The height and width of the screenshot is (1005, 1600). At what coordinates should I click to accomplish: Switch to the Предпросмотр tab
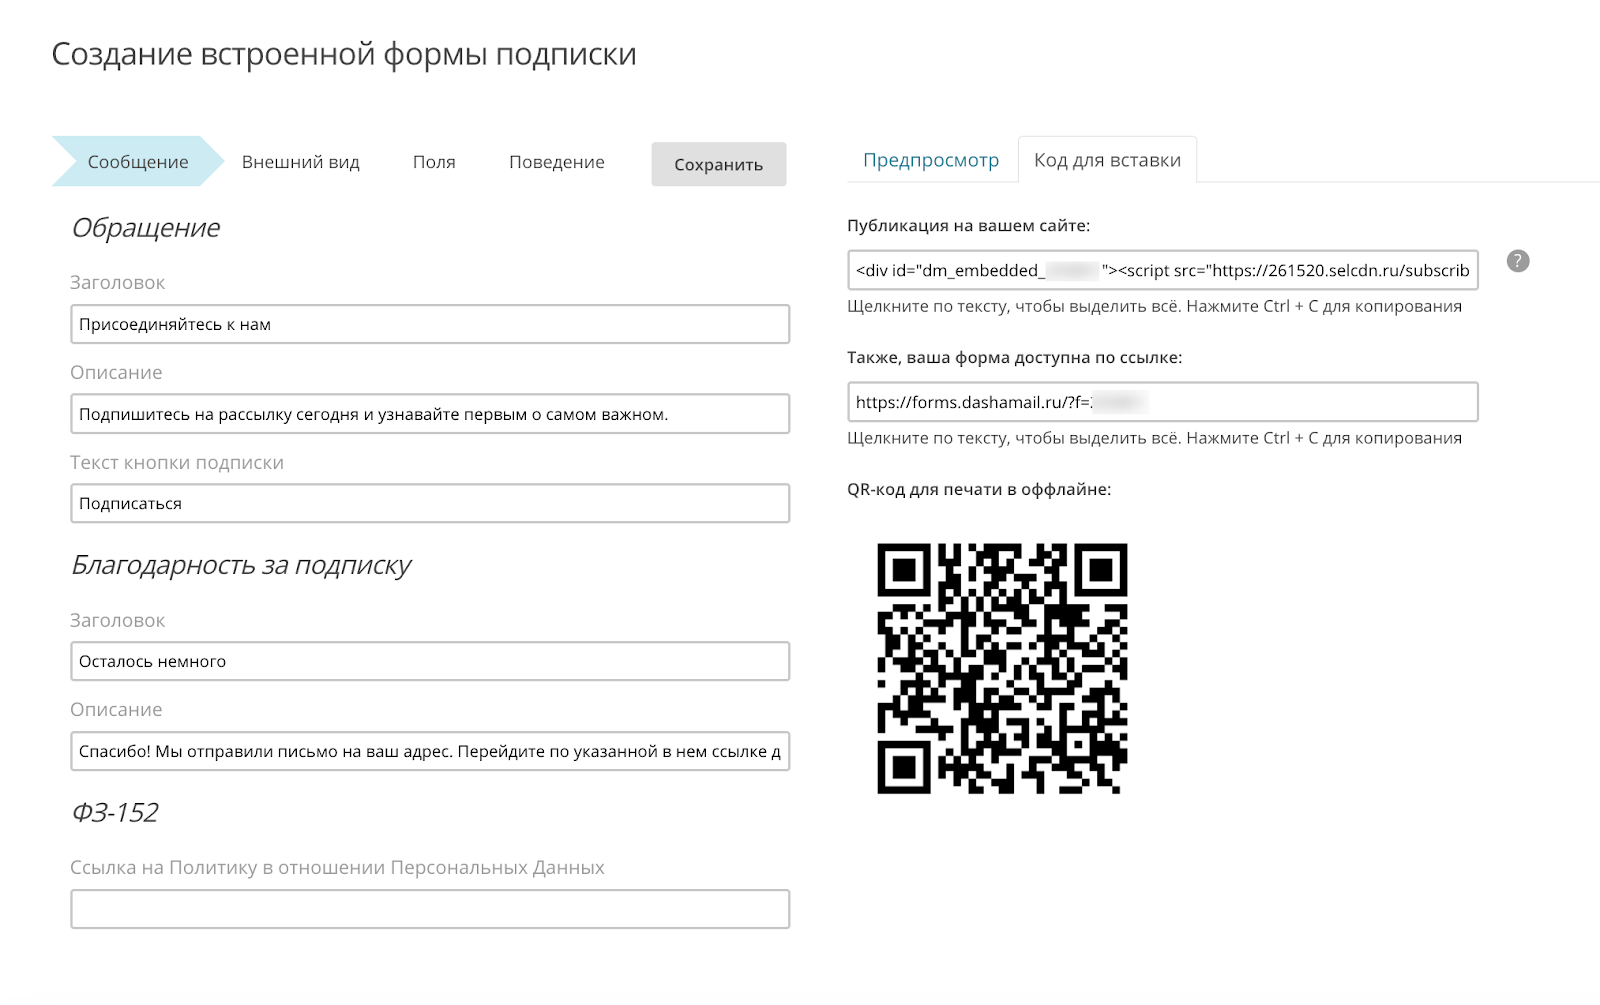[931, 160]
